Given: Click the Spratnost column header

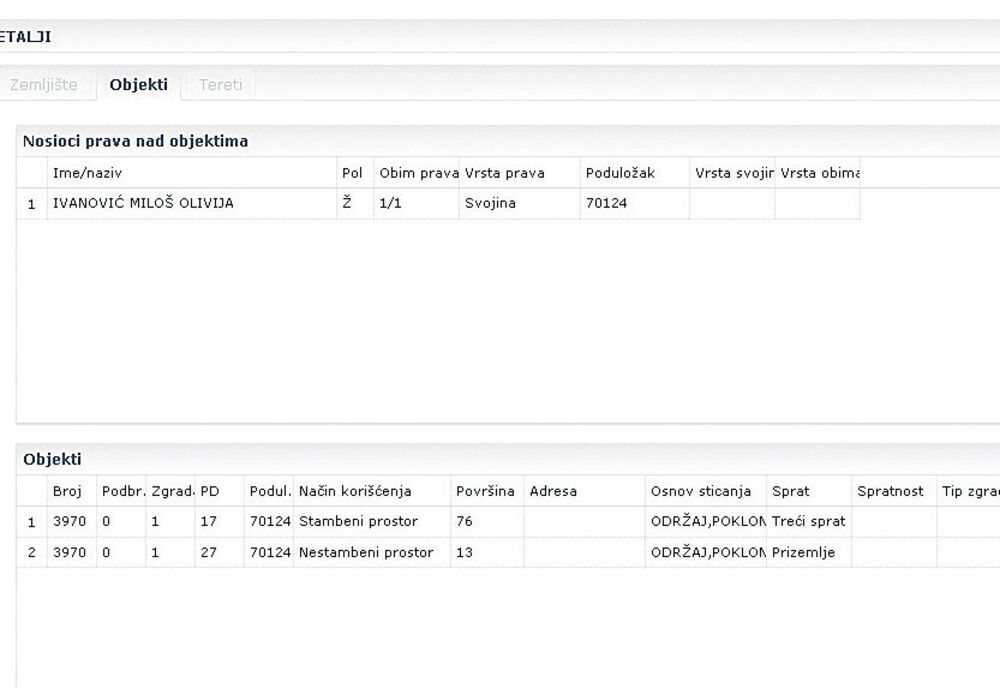Looking at the screenshot, I should click(x=890, y=491).
